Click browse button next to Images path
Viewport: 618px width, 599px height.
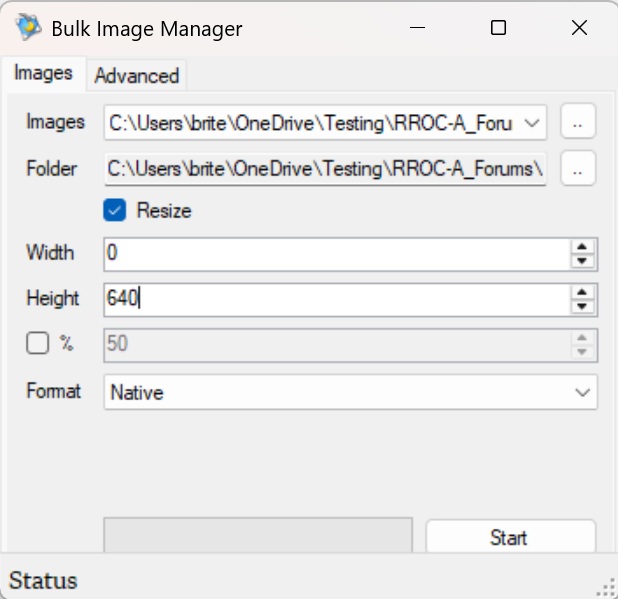[578, 122]
